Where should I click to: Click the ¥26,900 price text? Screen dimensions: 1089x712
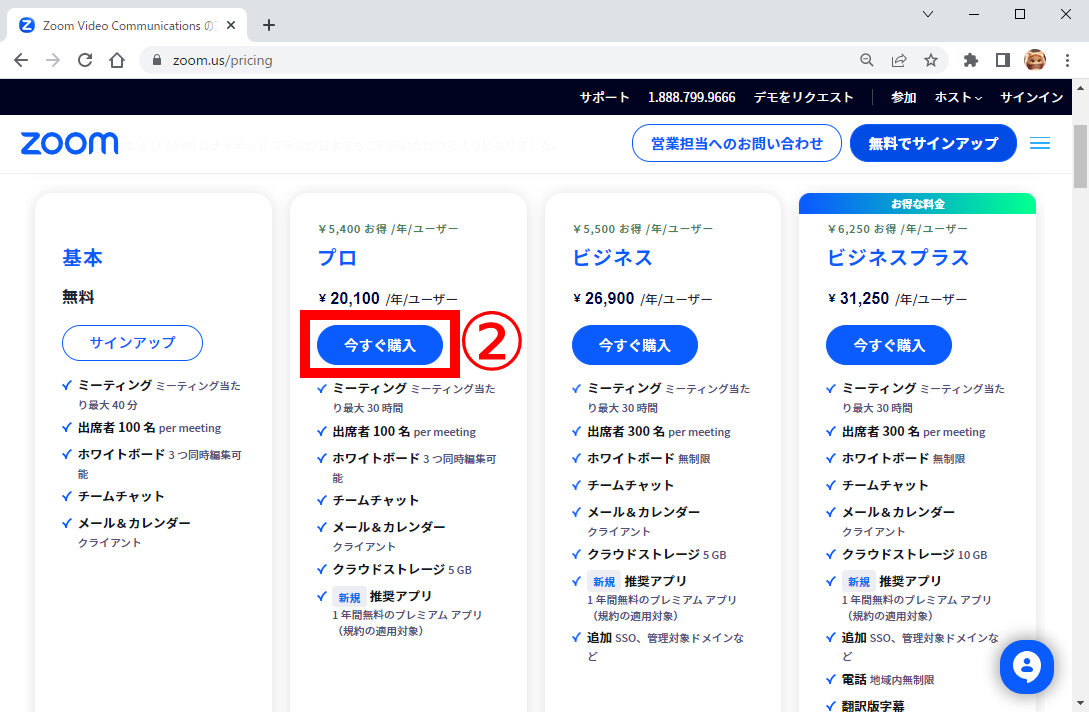(x=604, y=299)
